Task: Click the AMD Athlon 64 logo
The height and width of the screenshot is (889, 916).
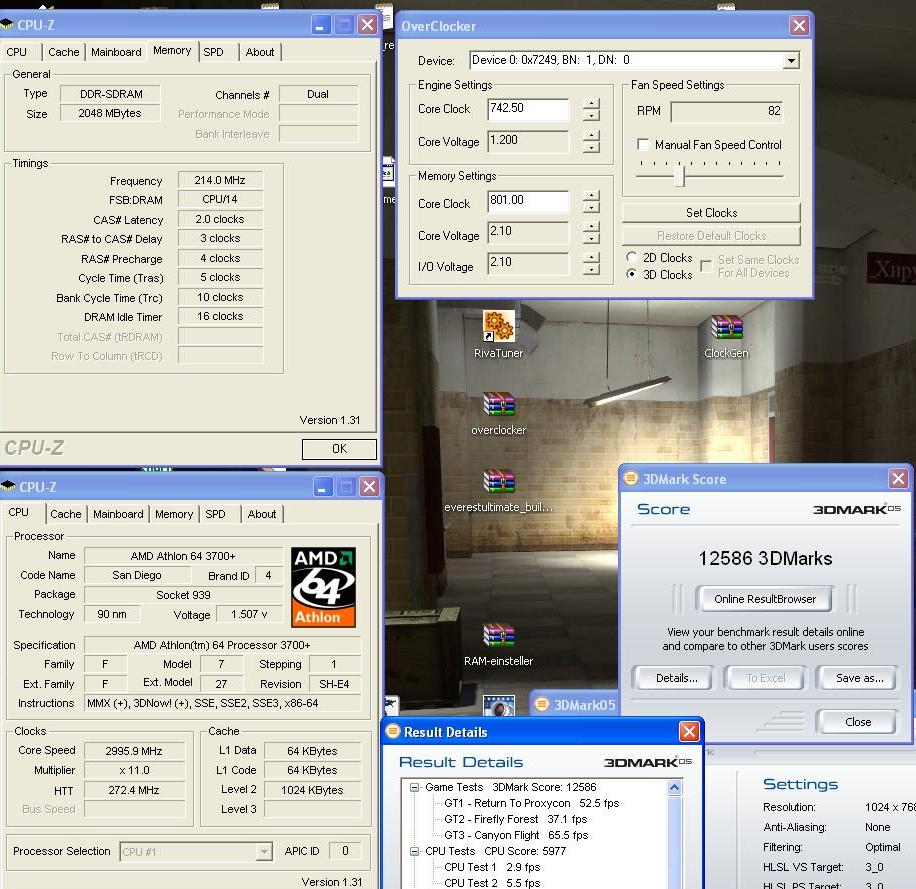Action: (323, 587)
